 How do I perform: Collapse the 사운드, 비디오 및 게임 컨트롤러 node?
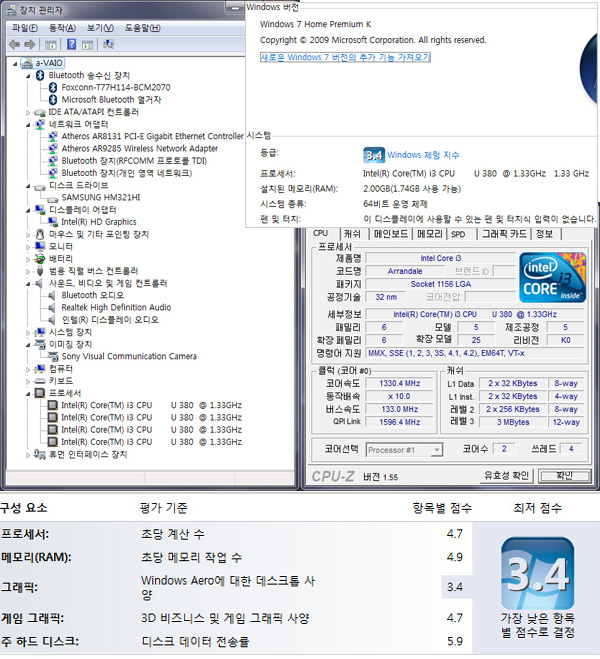[x=28, y=284]
